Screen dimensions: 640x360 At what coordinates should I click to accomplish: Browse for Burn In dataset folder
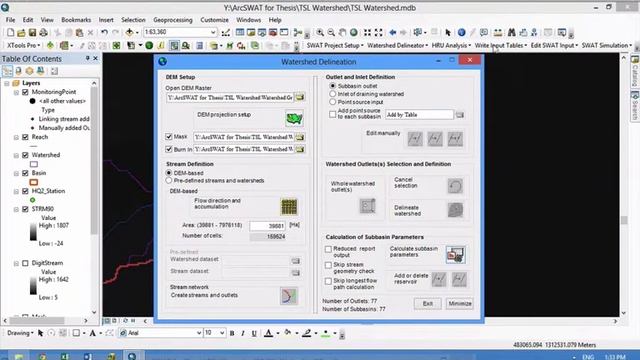coord(300,149)
